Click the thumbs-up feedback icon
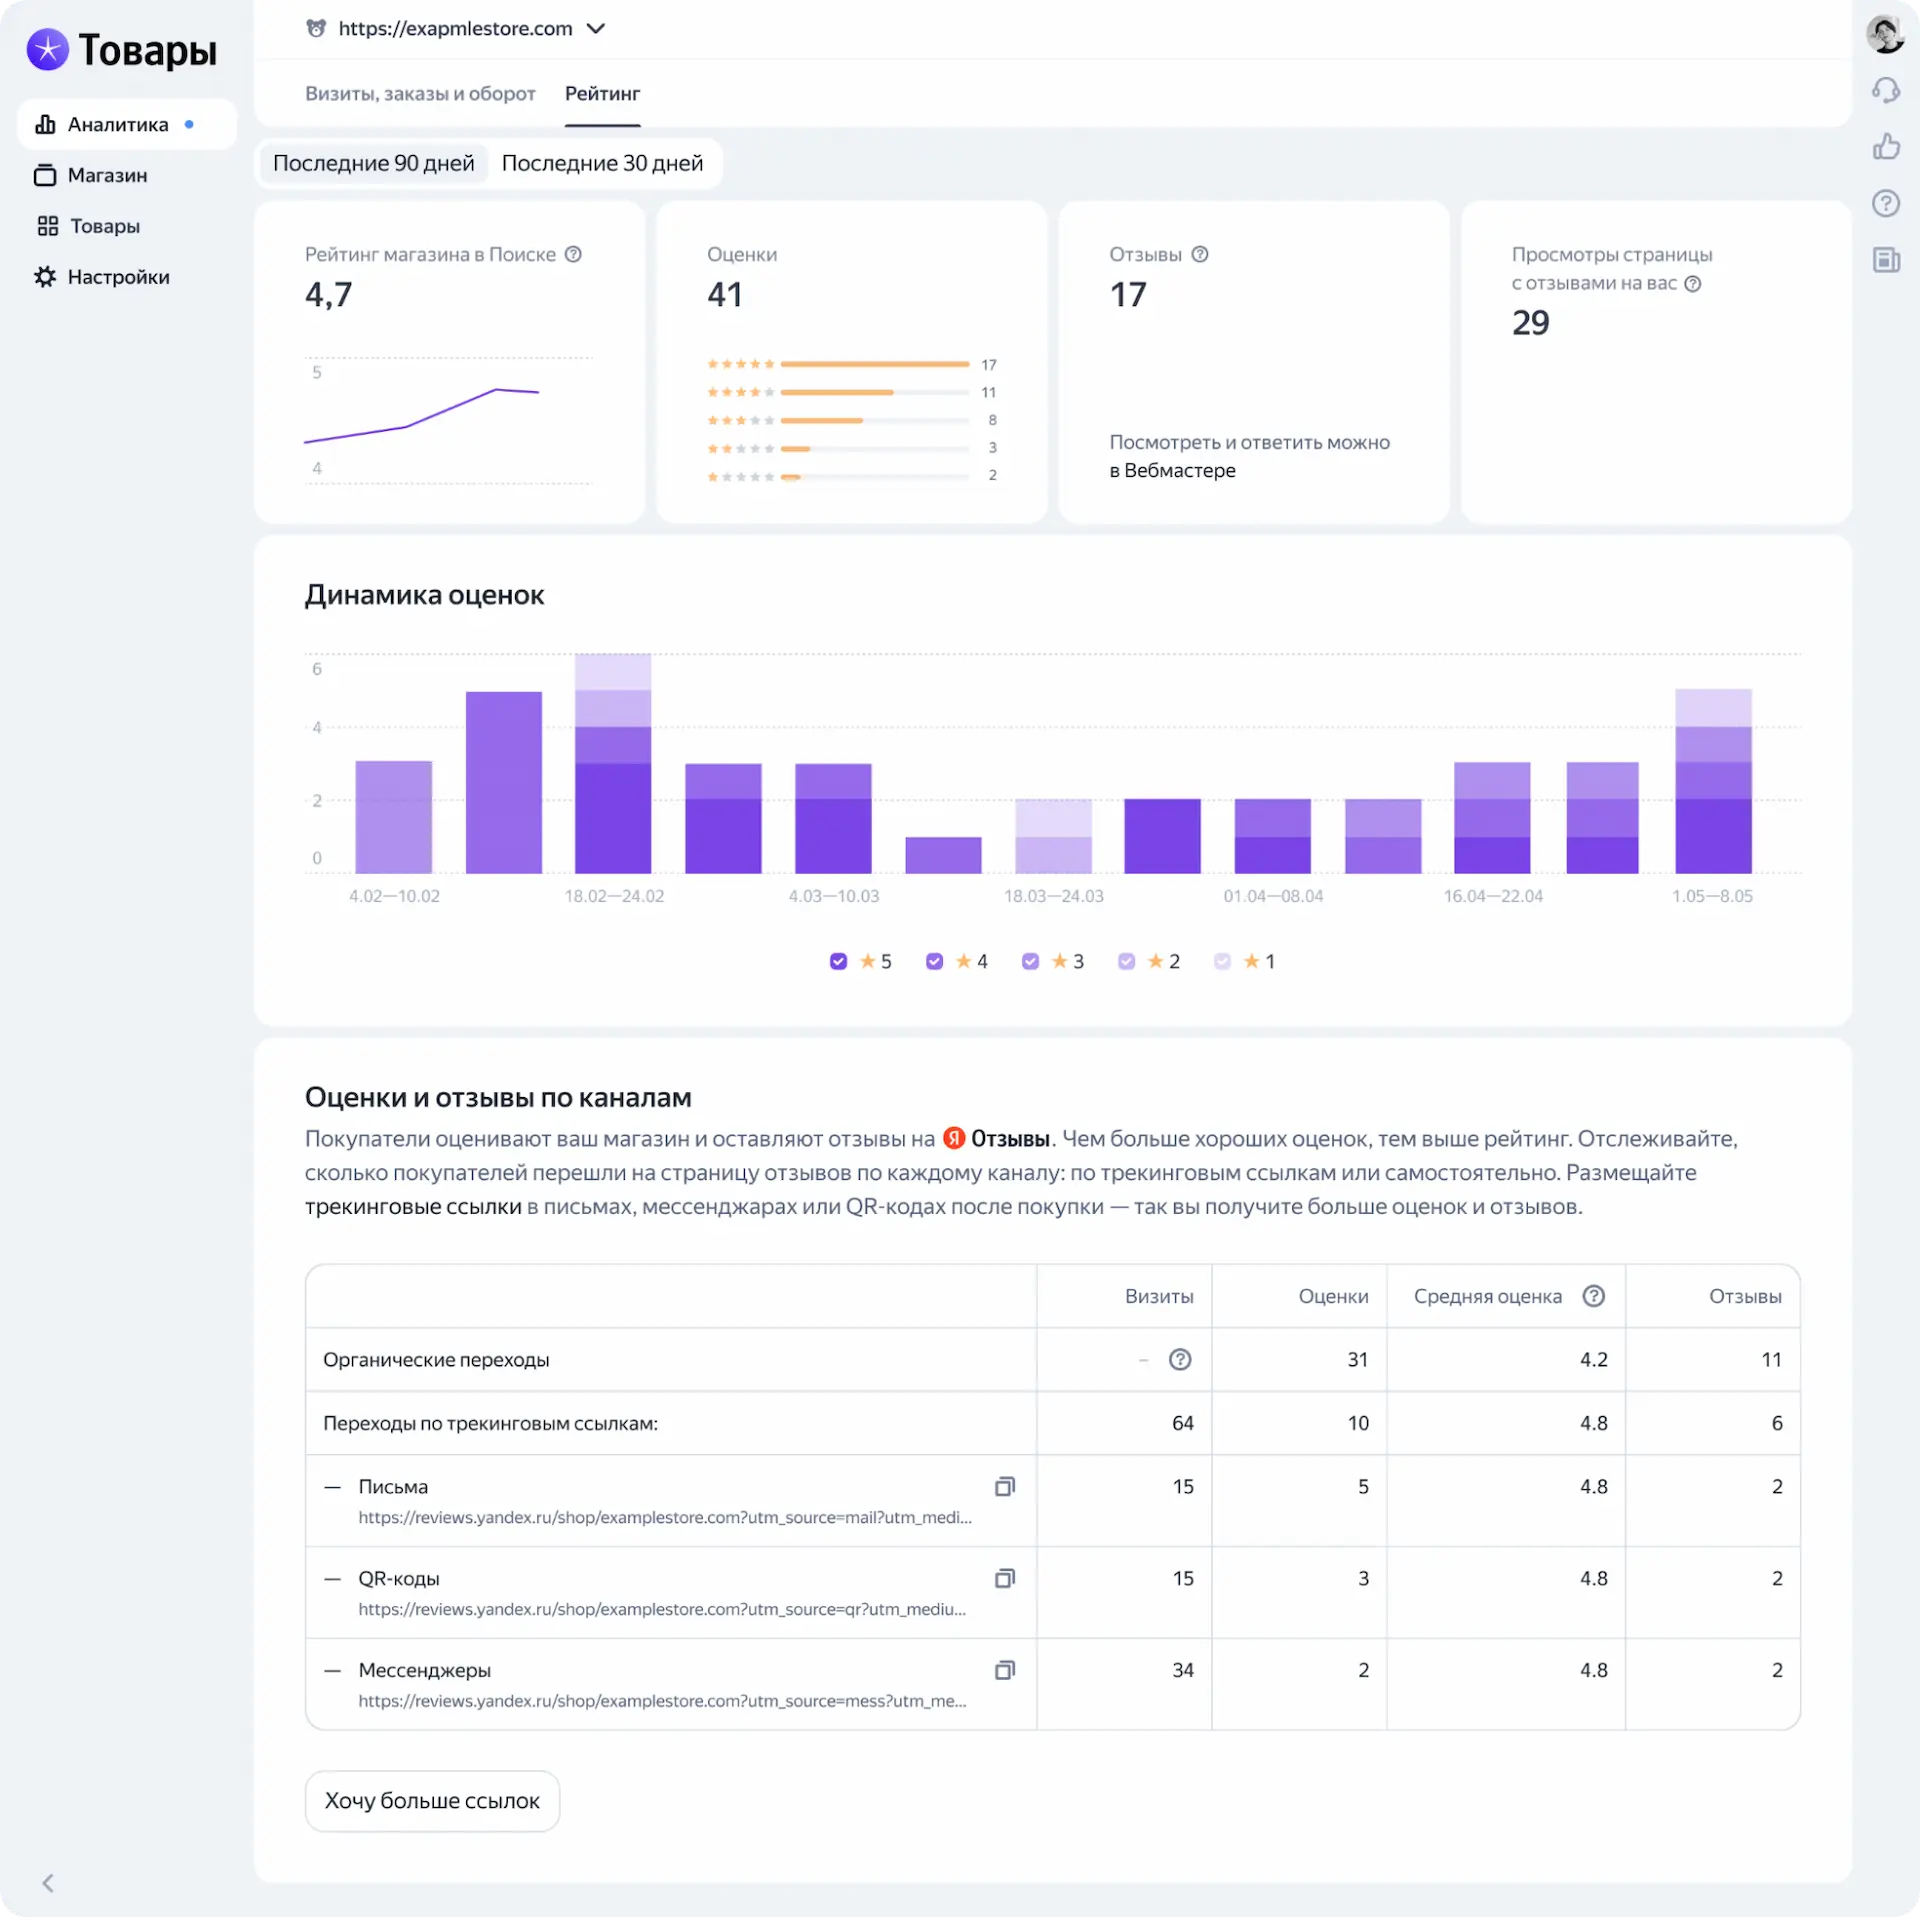 [x=1885, y=147]
